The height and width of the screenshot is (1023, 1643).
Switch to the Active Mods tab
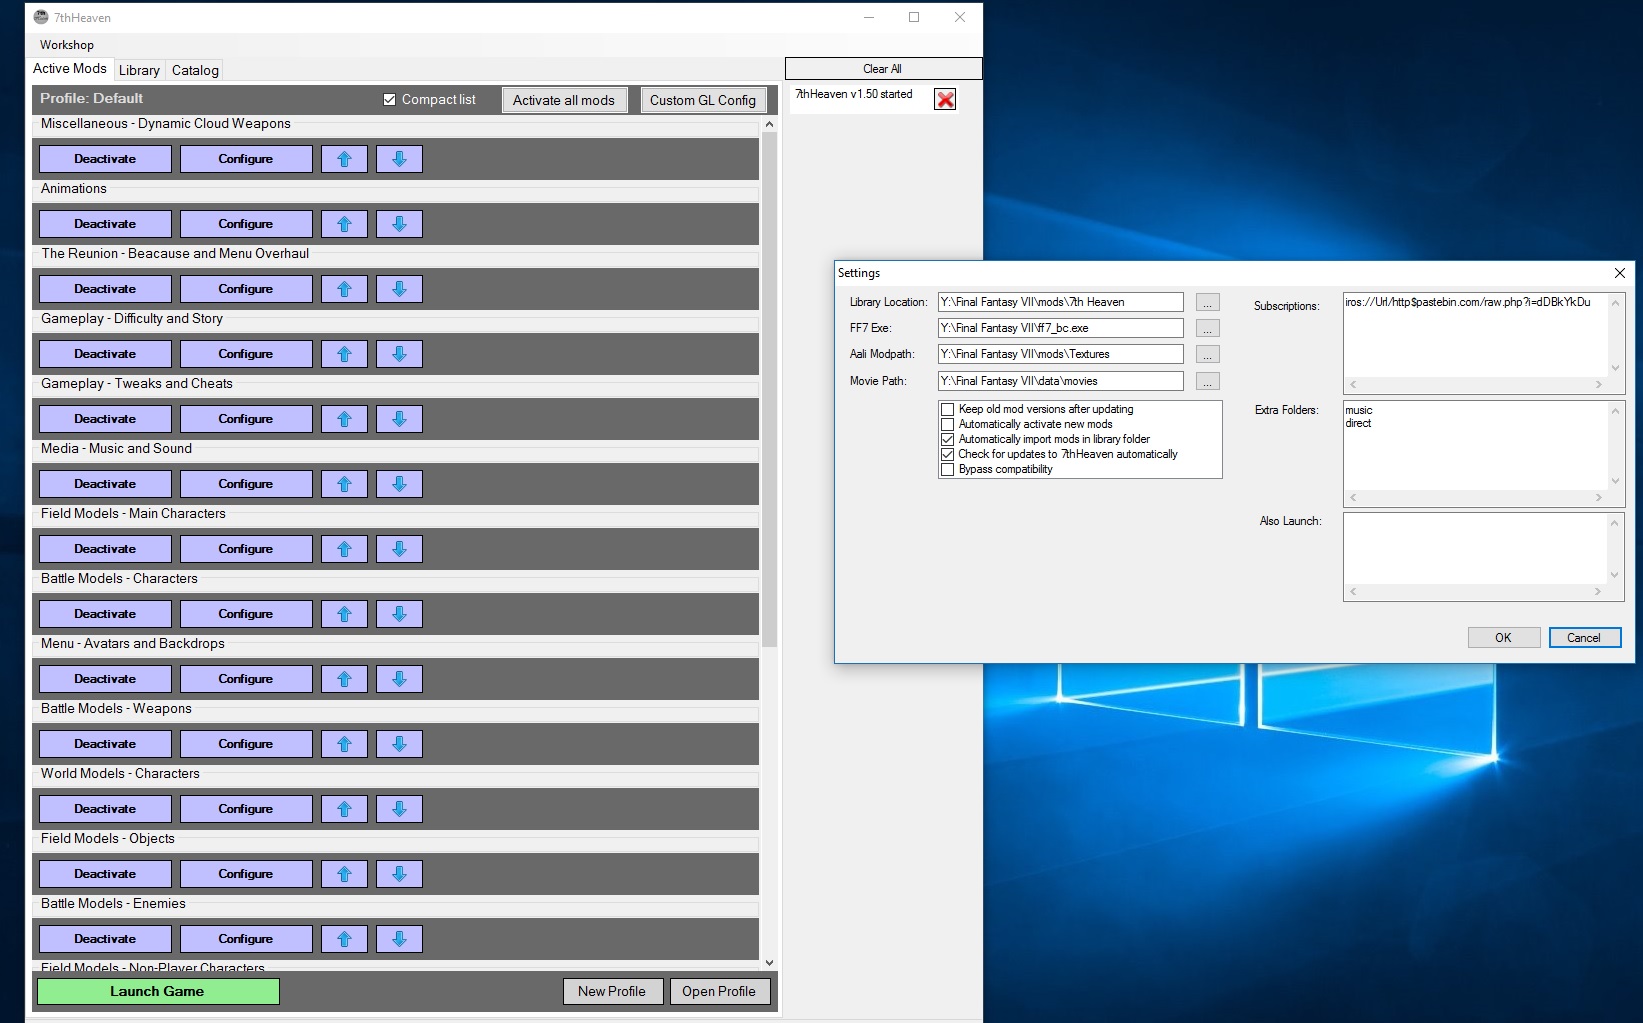70,69
